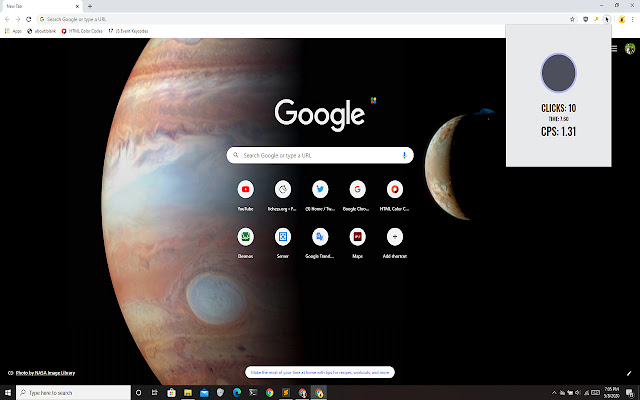Viewport: 640px width, 400px height.
Task: Open the click-counter cursor extension icon
Action: pos(607,19)
